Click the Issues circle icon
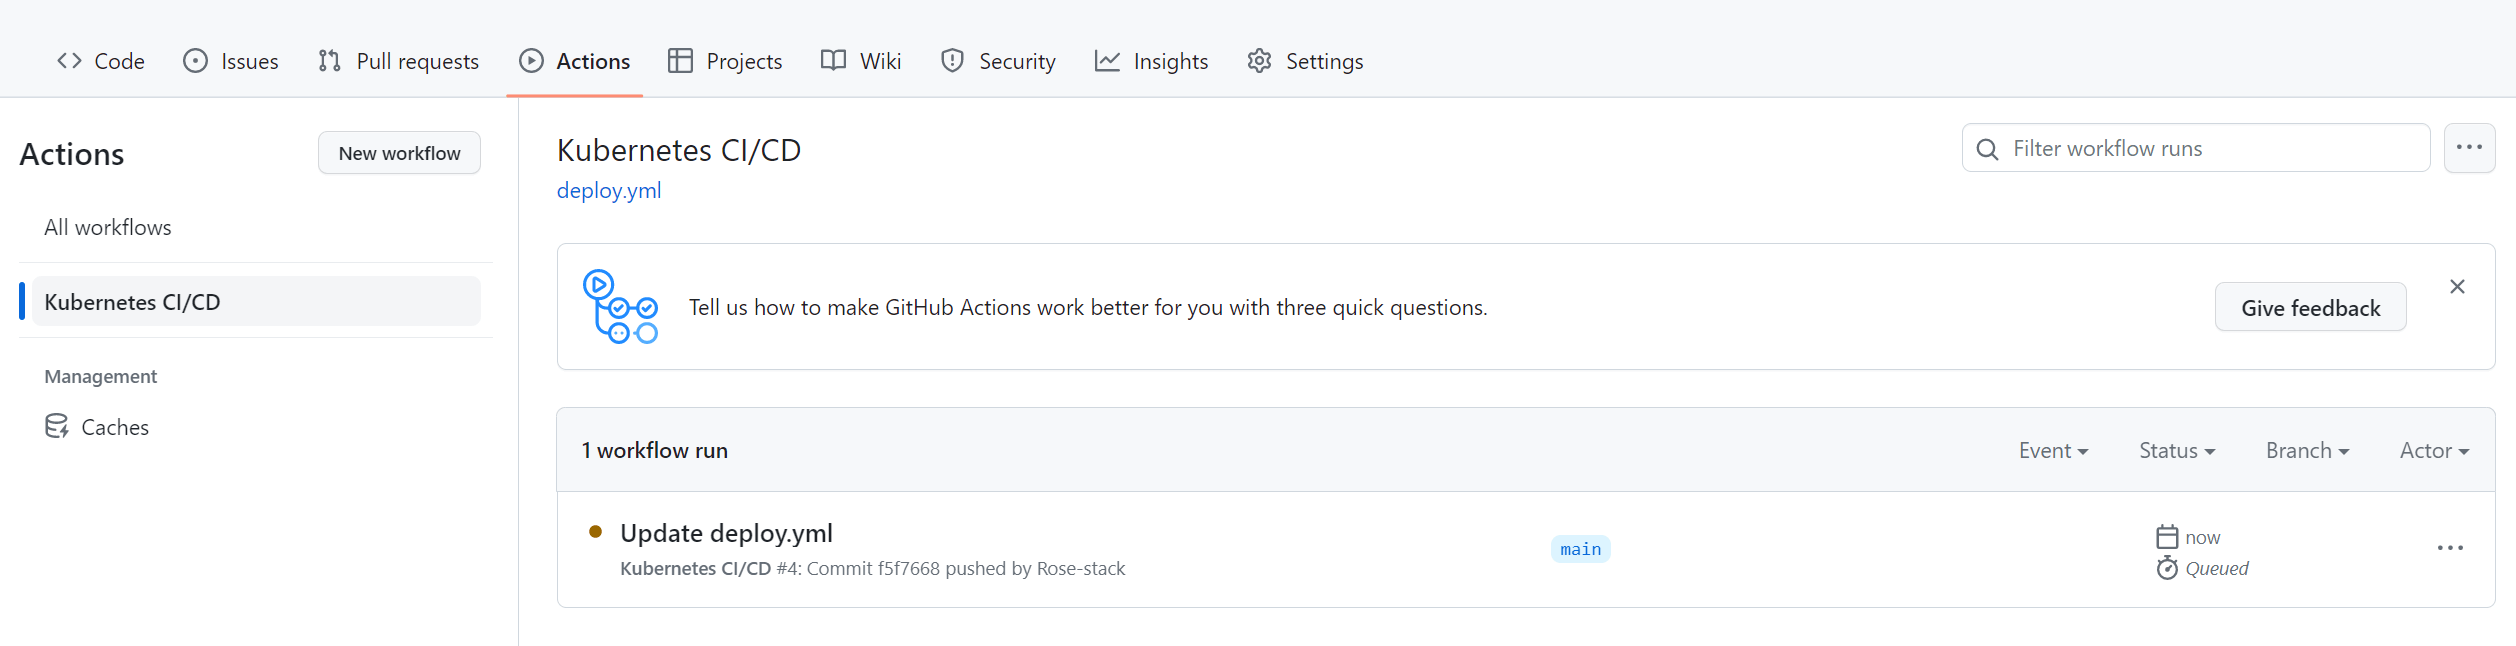Image resolution: width=2516 pixels, height=646 pixels. pos(196,60)
